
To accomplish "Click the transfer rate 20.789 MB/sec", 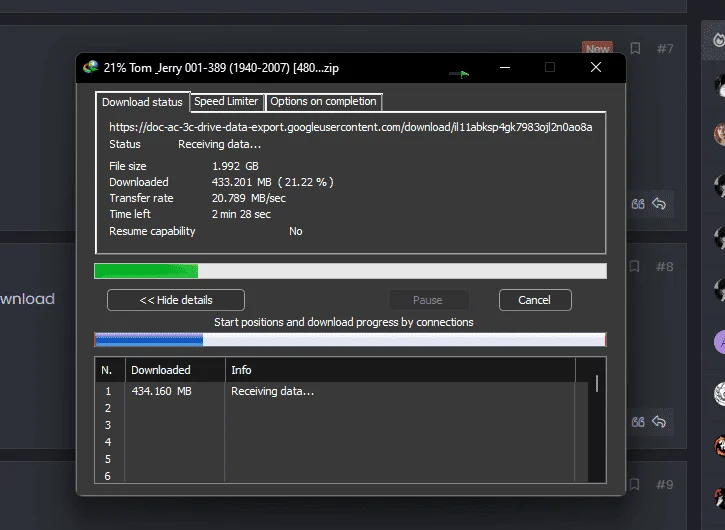I will pos(249,198).
